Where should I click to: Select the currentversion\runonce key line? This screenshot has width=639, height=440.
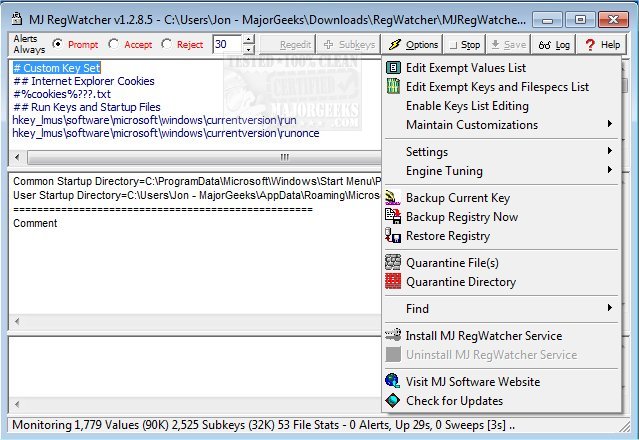coord(166,133)
